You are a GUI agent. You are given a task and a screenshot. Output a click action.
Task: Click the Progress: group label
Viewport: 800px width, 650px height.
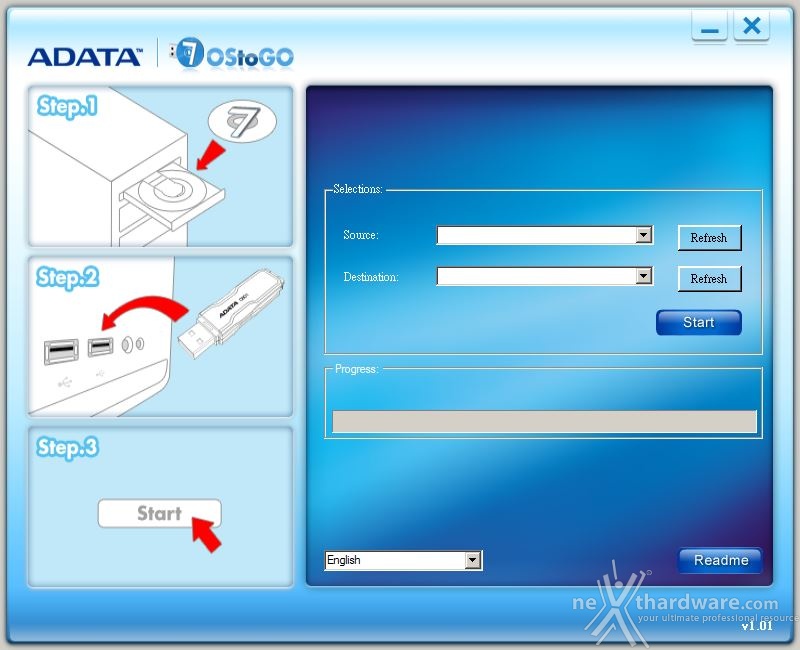click(357, 369)
